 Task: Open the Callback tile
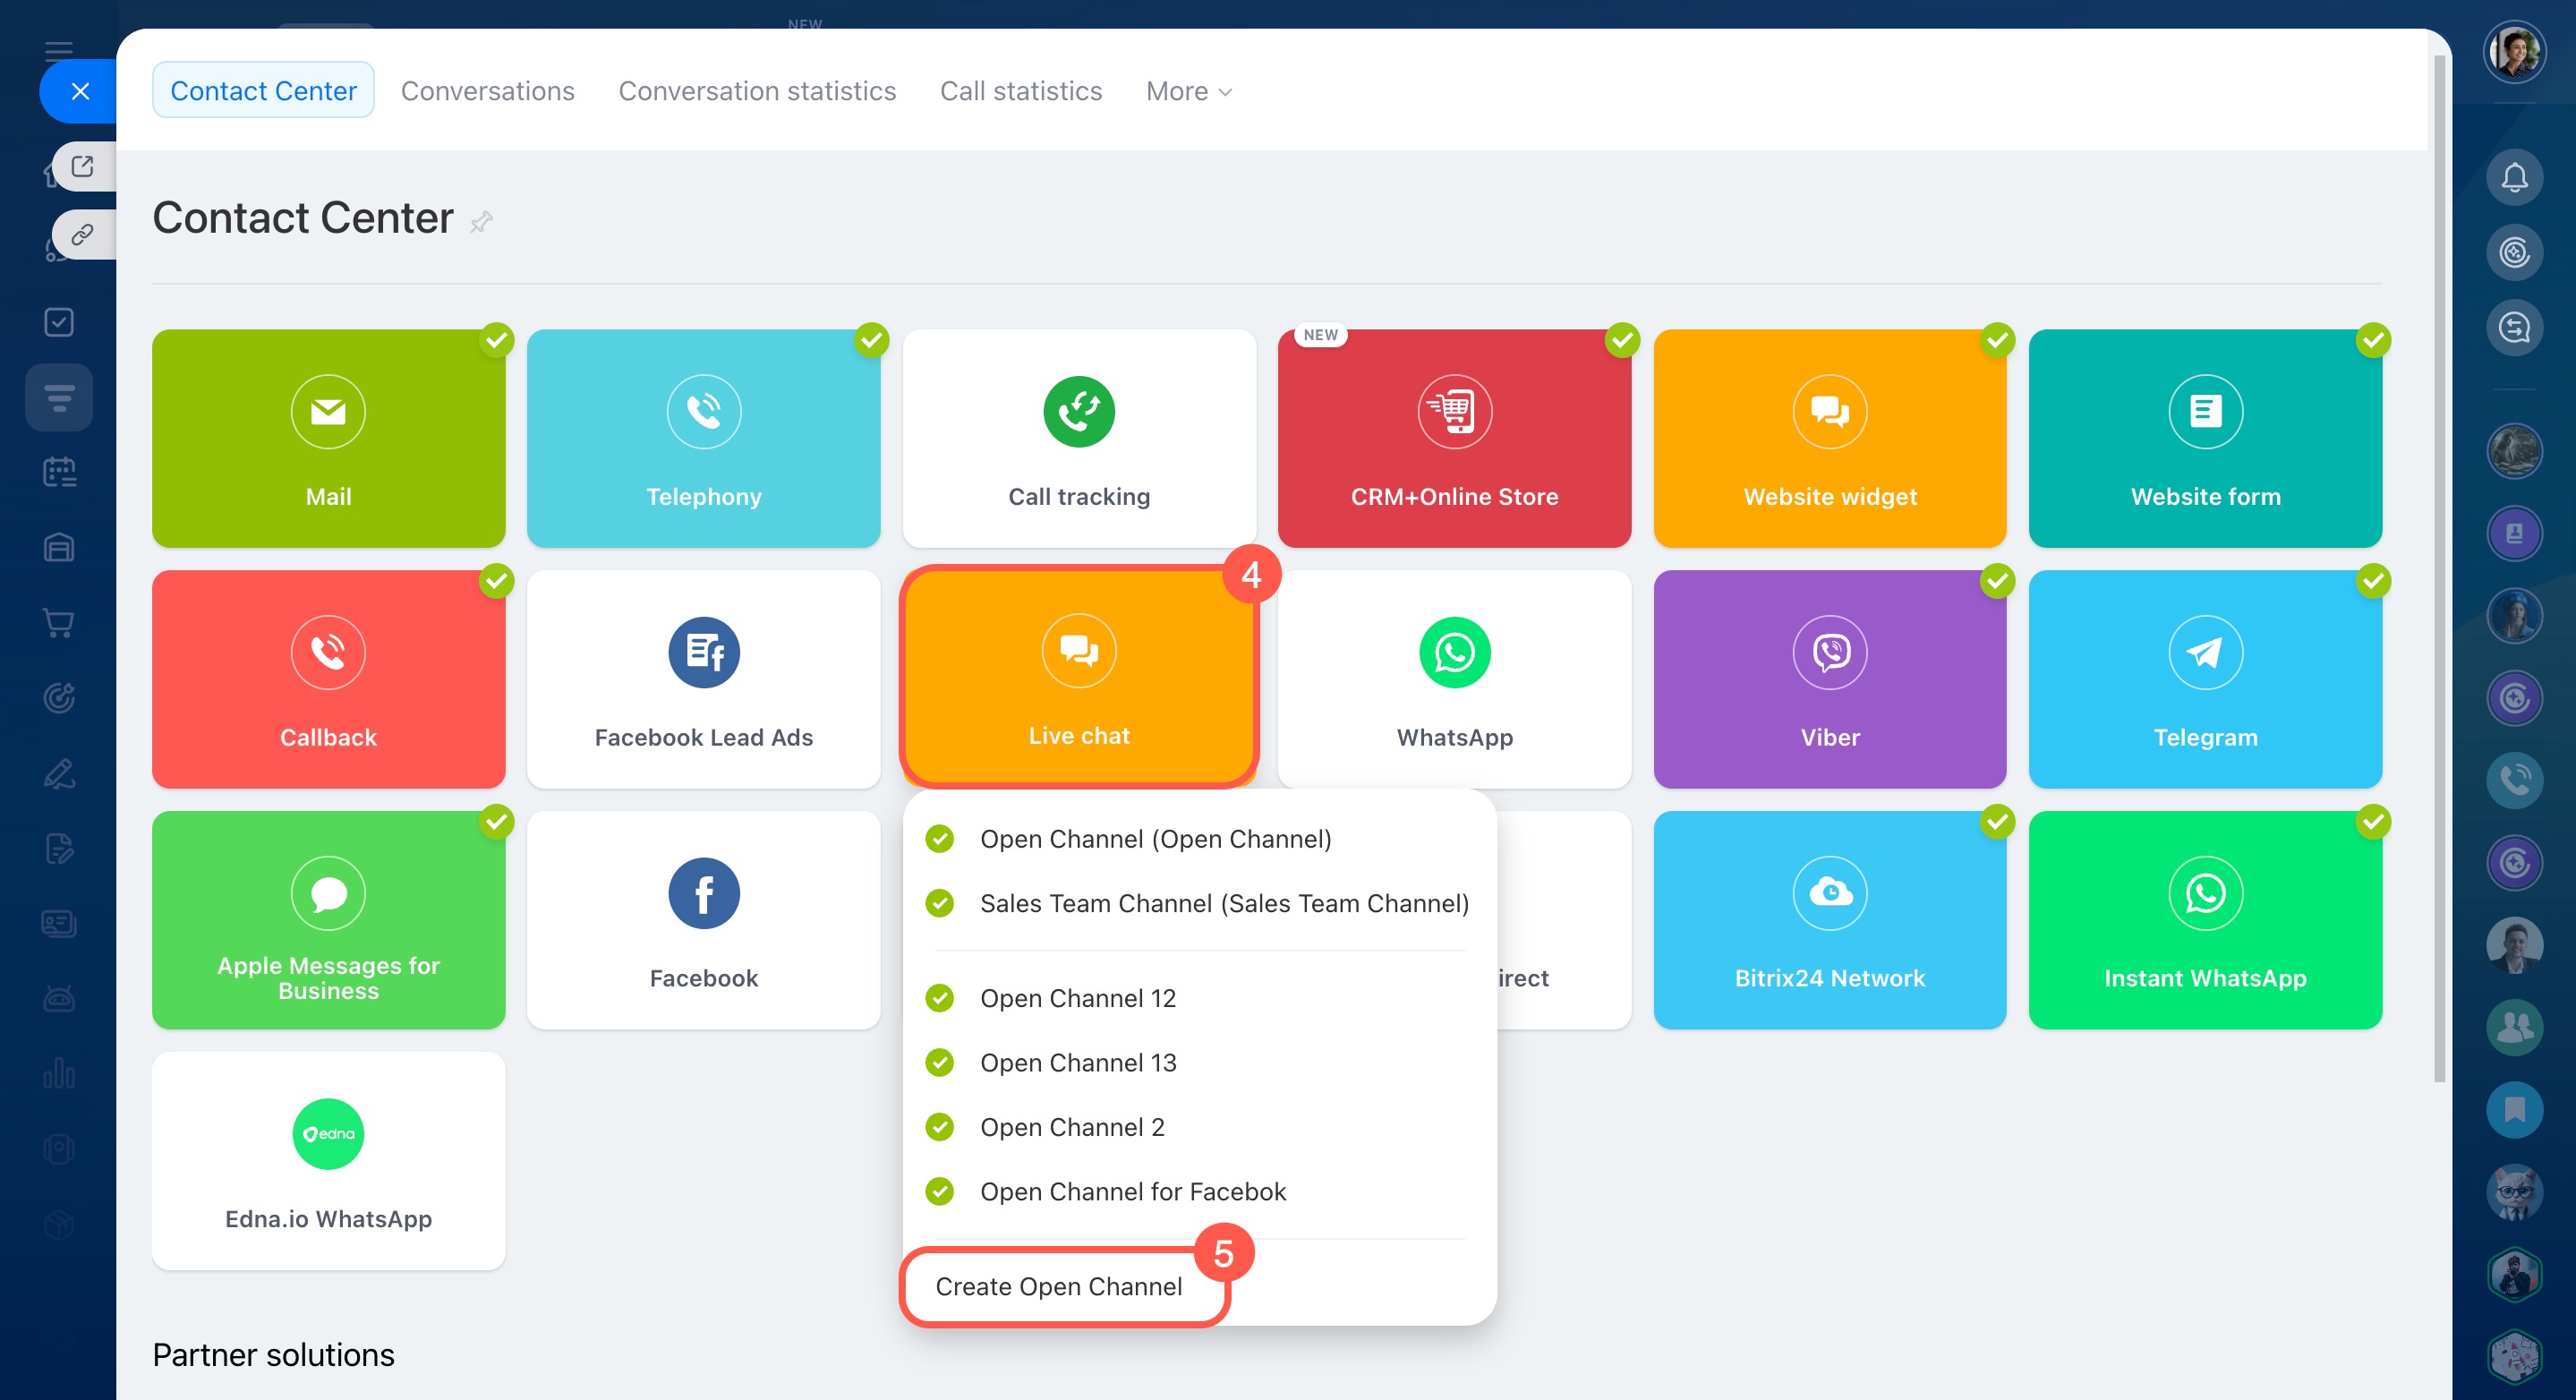click(328, 679)
